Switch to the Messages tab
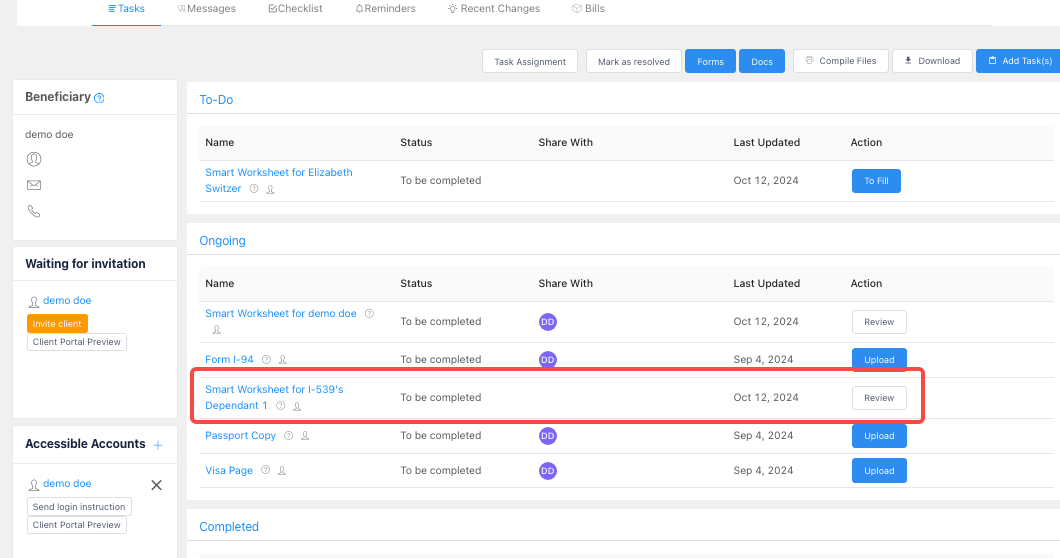 click(x=207, y=9)
